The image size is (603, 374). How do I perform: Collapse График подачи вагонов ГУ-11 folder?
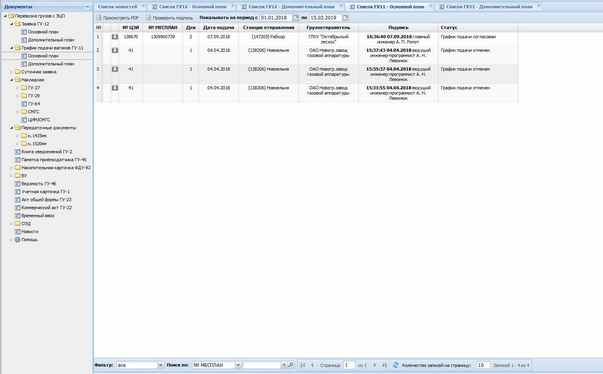pos(12,48)
